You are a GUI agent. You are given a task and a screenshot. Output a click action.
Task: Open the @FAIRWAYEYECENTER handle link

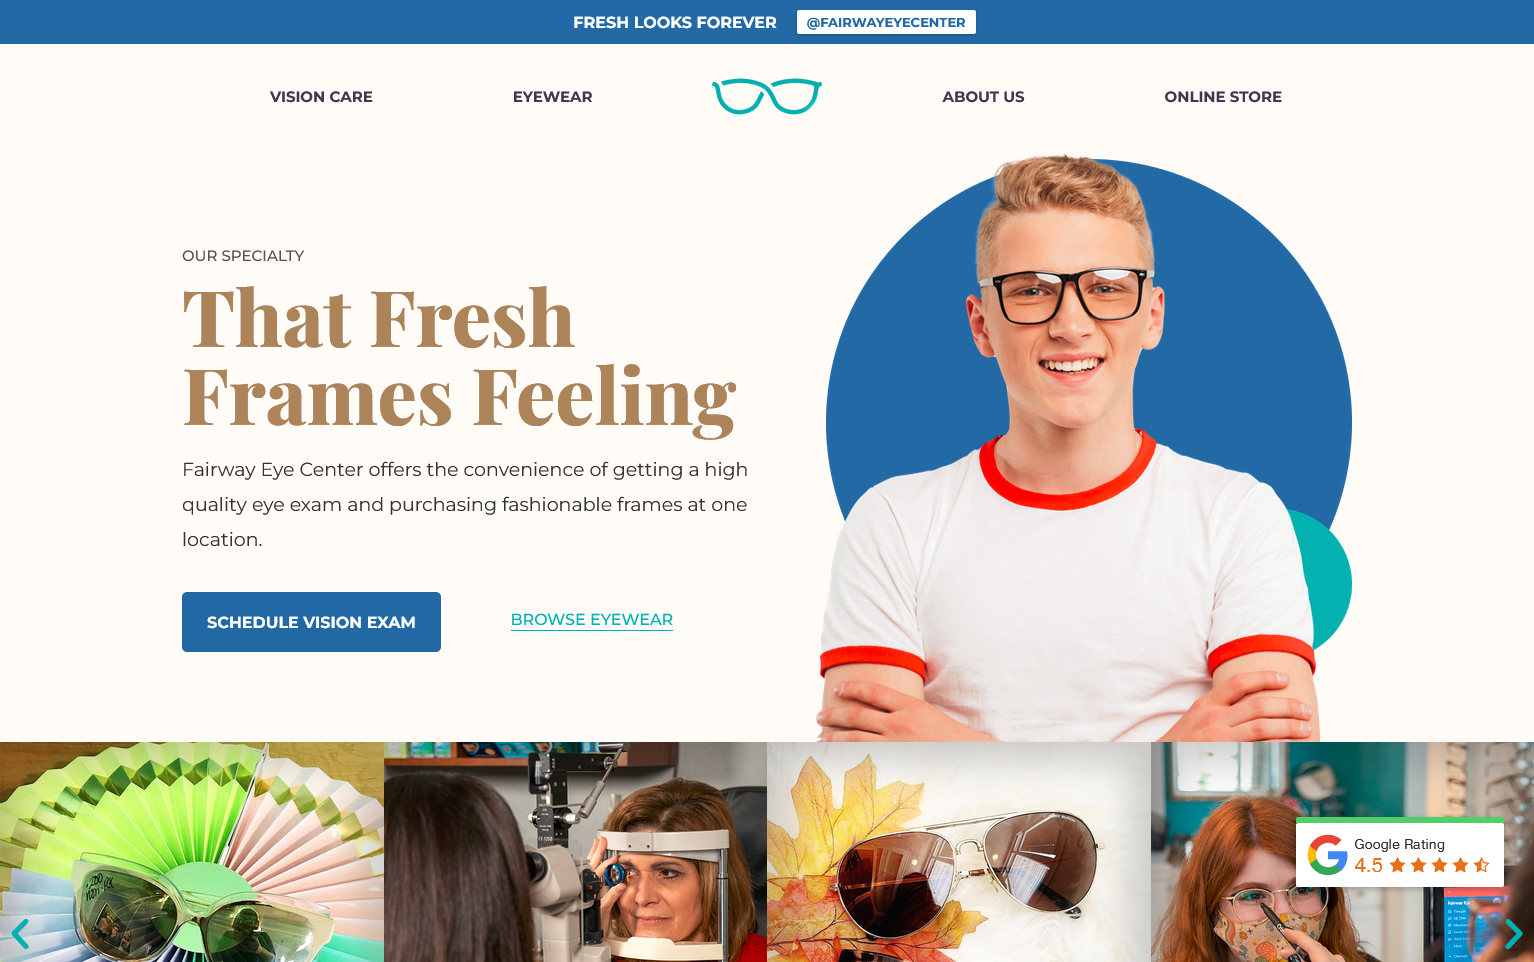[886, 22]
